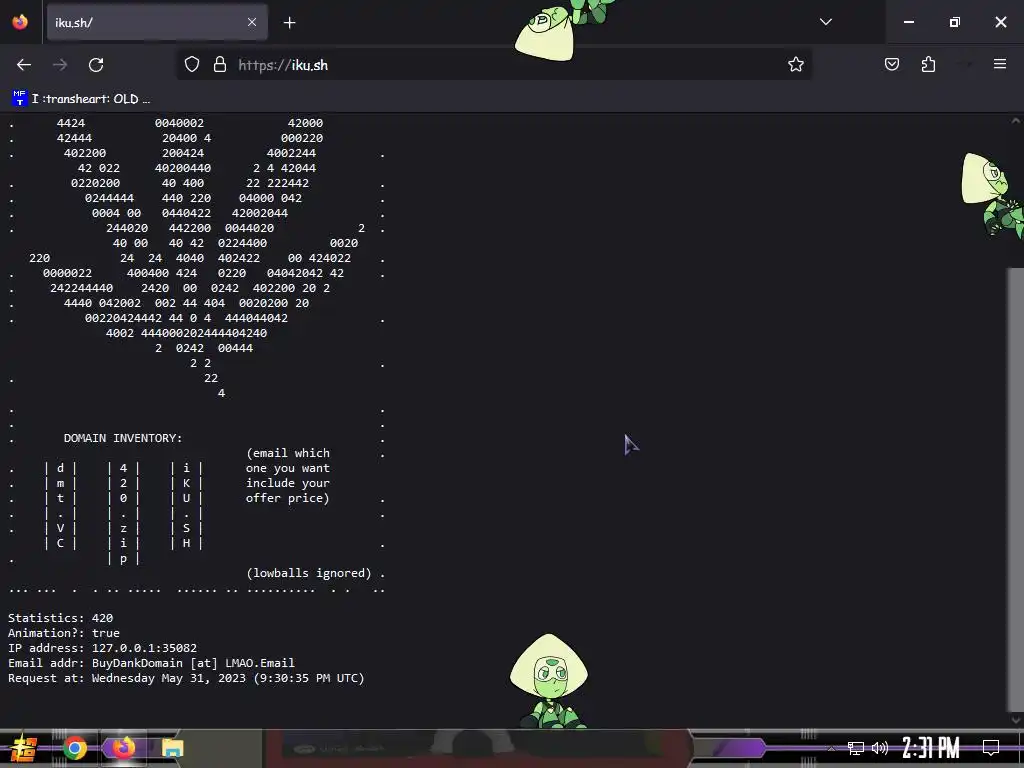Image resolution: width=1024 pixels, height=768 pixels.
Task: Close the iku.sh tab
Action: tap(252, 22)
